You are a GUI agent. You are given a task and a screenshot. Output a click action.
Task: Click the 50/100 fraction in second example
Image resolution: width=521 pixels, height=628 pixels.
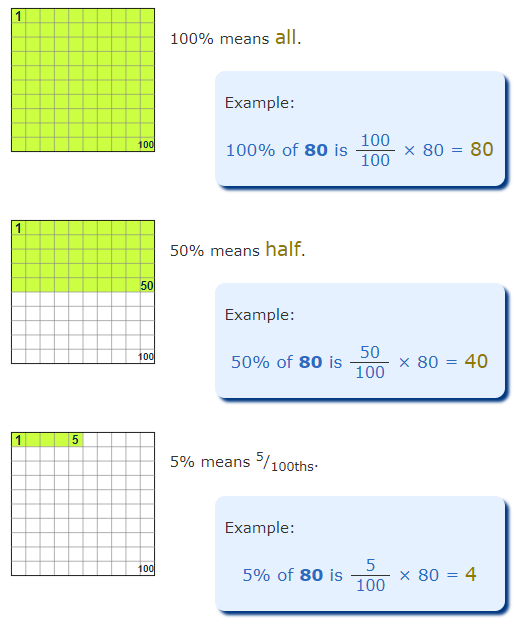[x=370, y=362]
